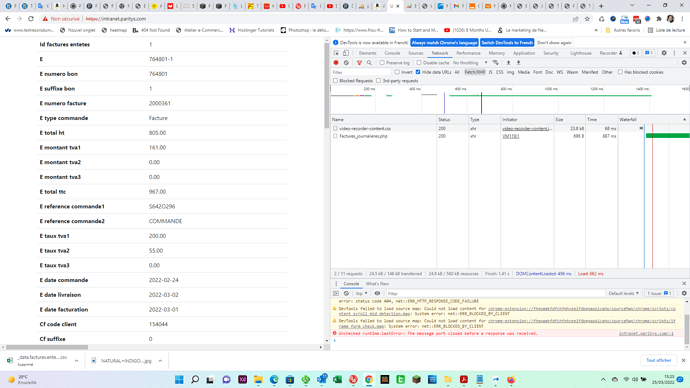Click red Load marker in timeline overview
The image size is (690, 388).
point(481,103)
